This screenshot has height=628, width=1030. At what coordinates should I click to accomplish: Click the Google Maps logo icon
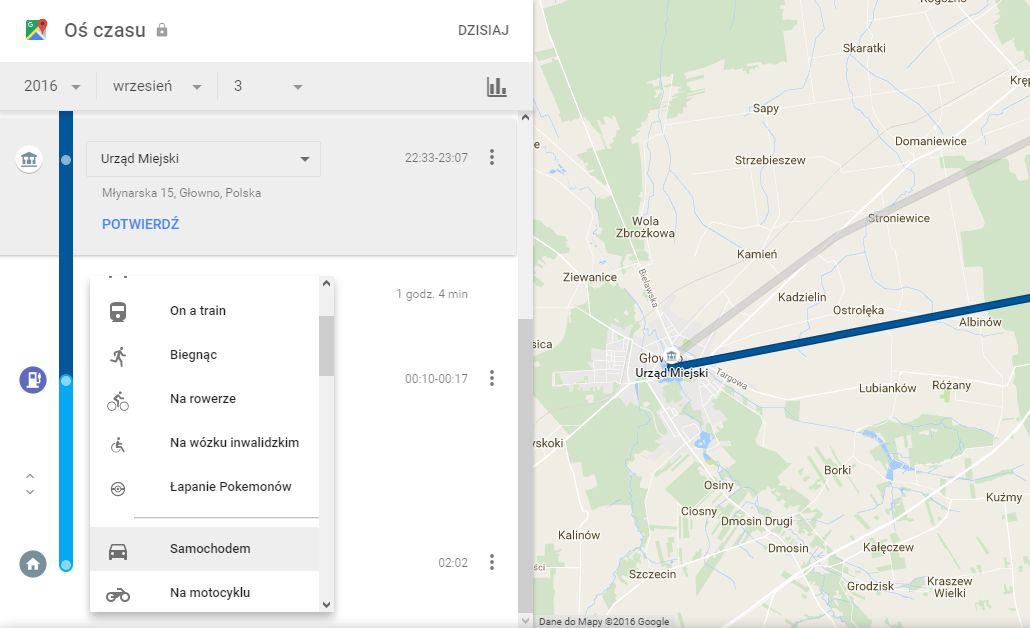pos(36,30)
